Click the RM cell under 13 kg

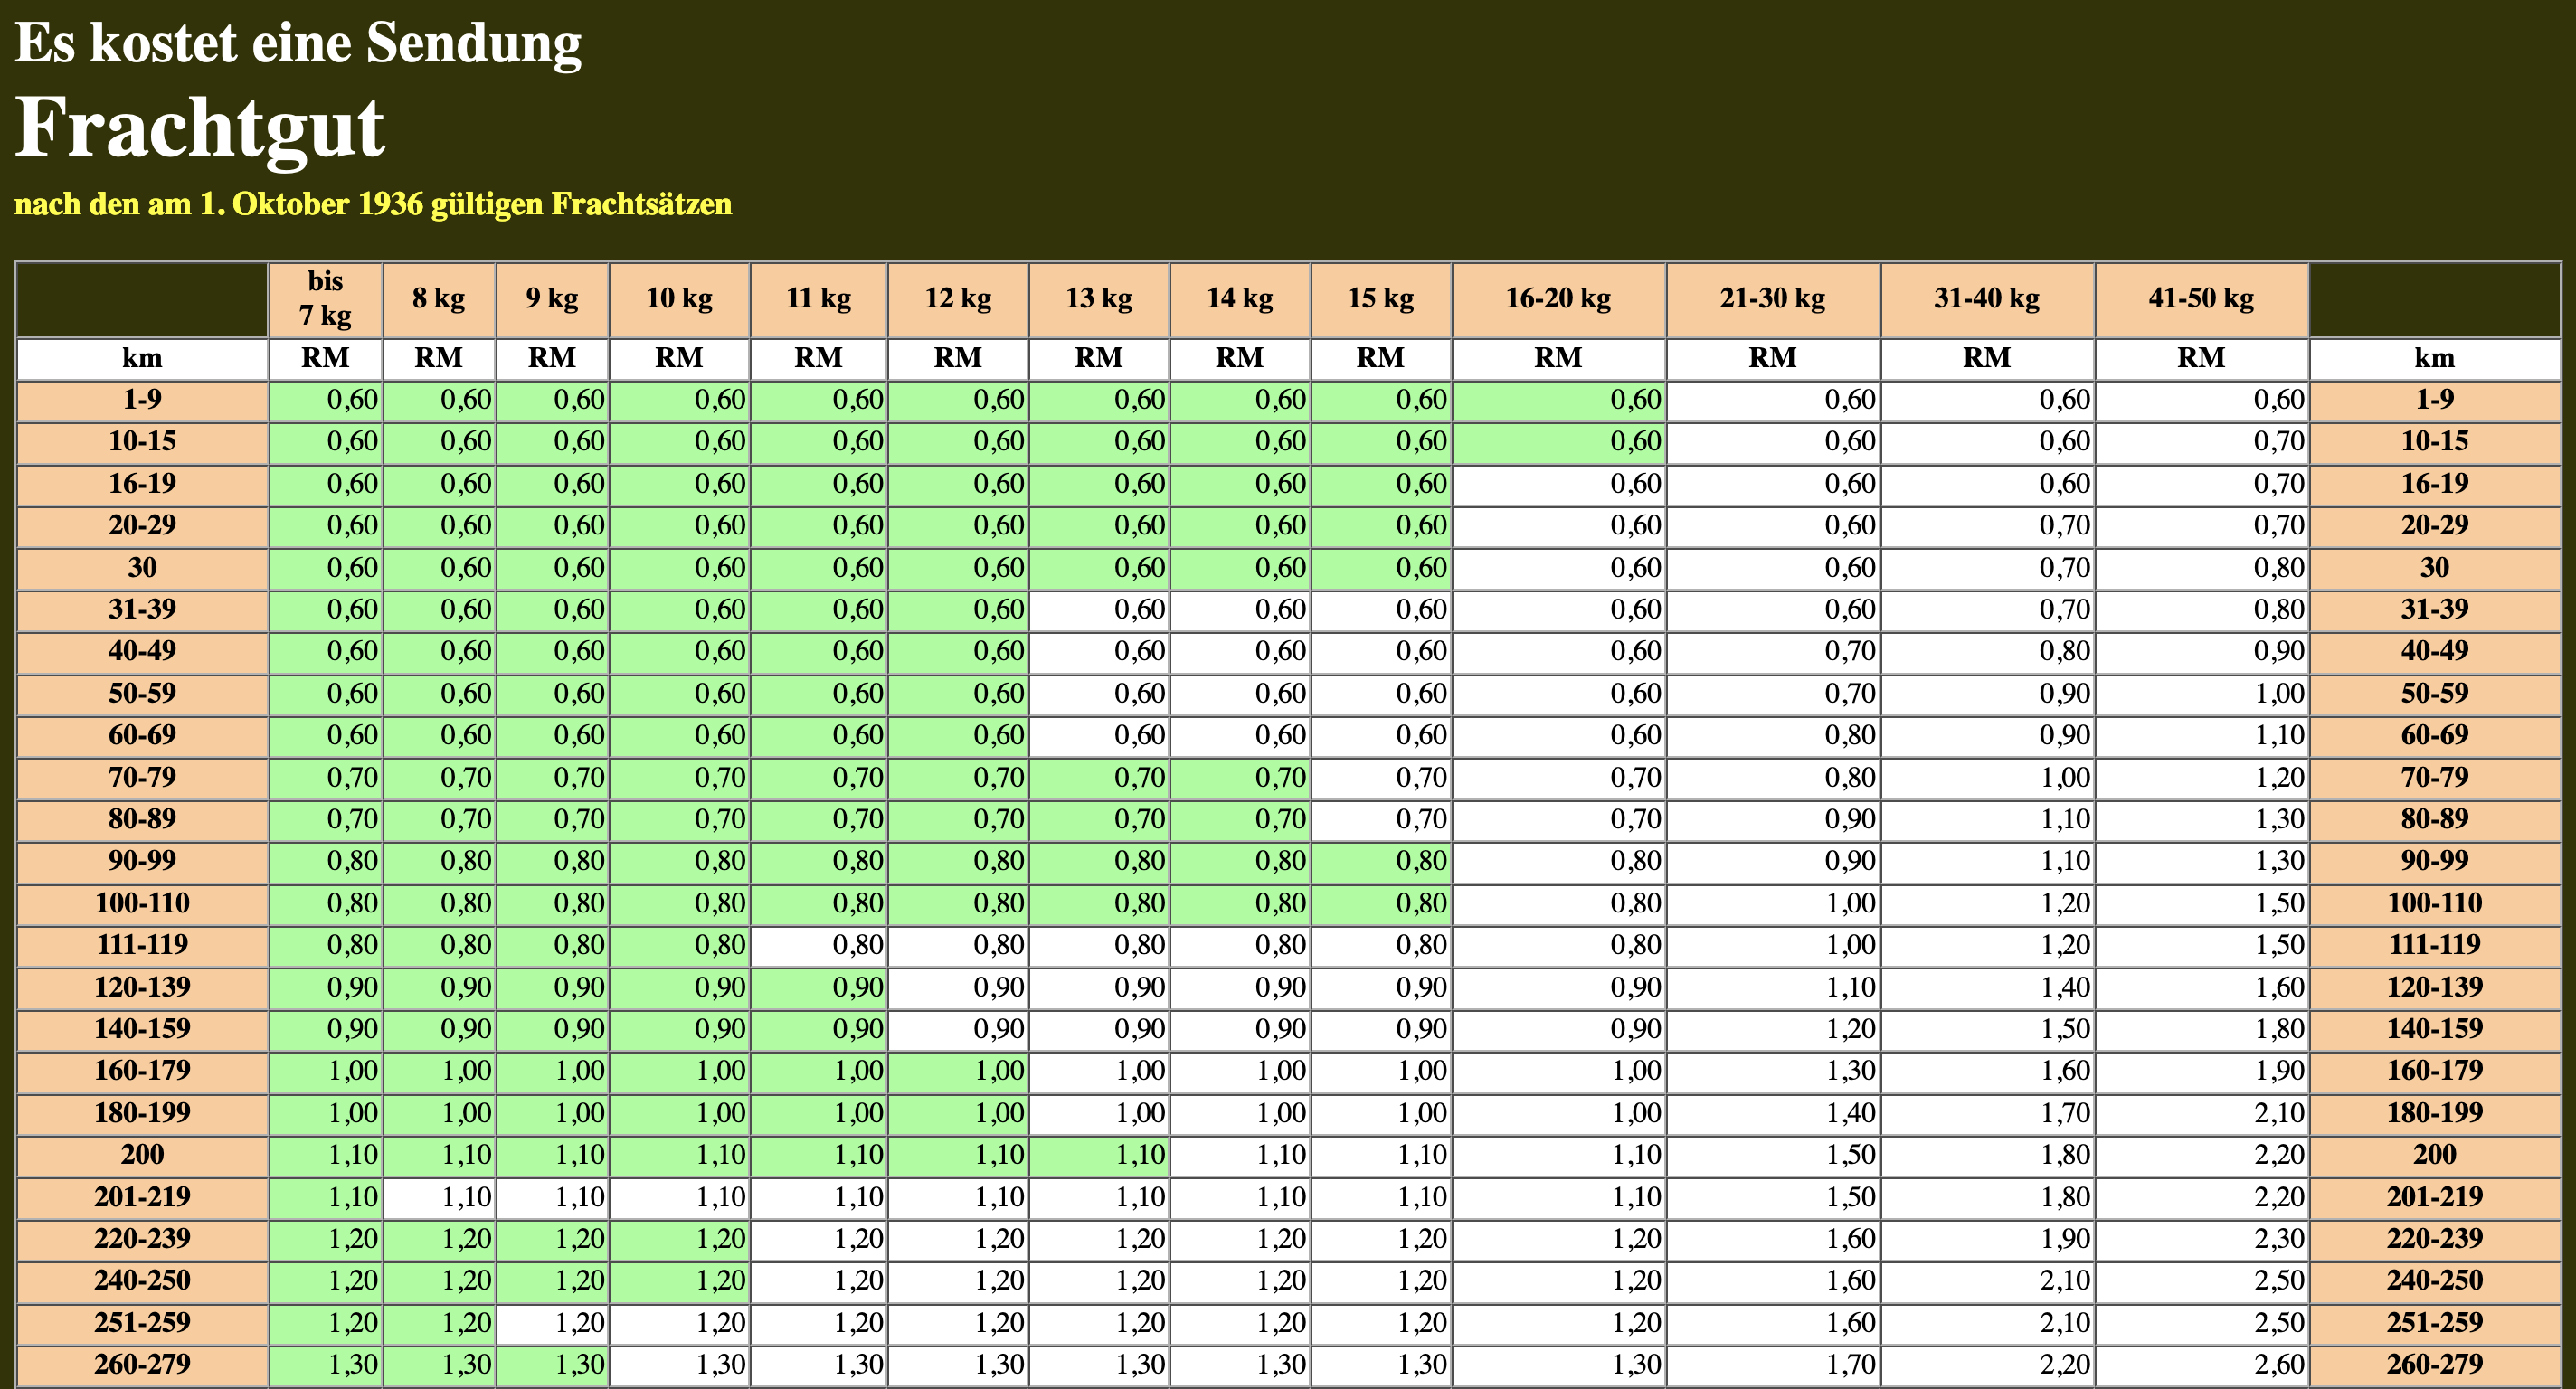[x=1098, y=358]
